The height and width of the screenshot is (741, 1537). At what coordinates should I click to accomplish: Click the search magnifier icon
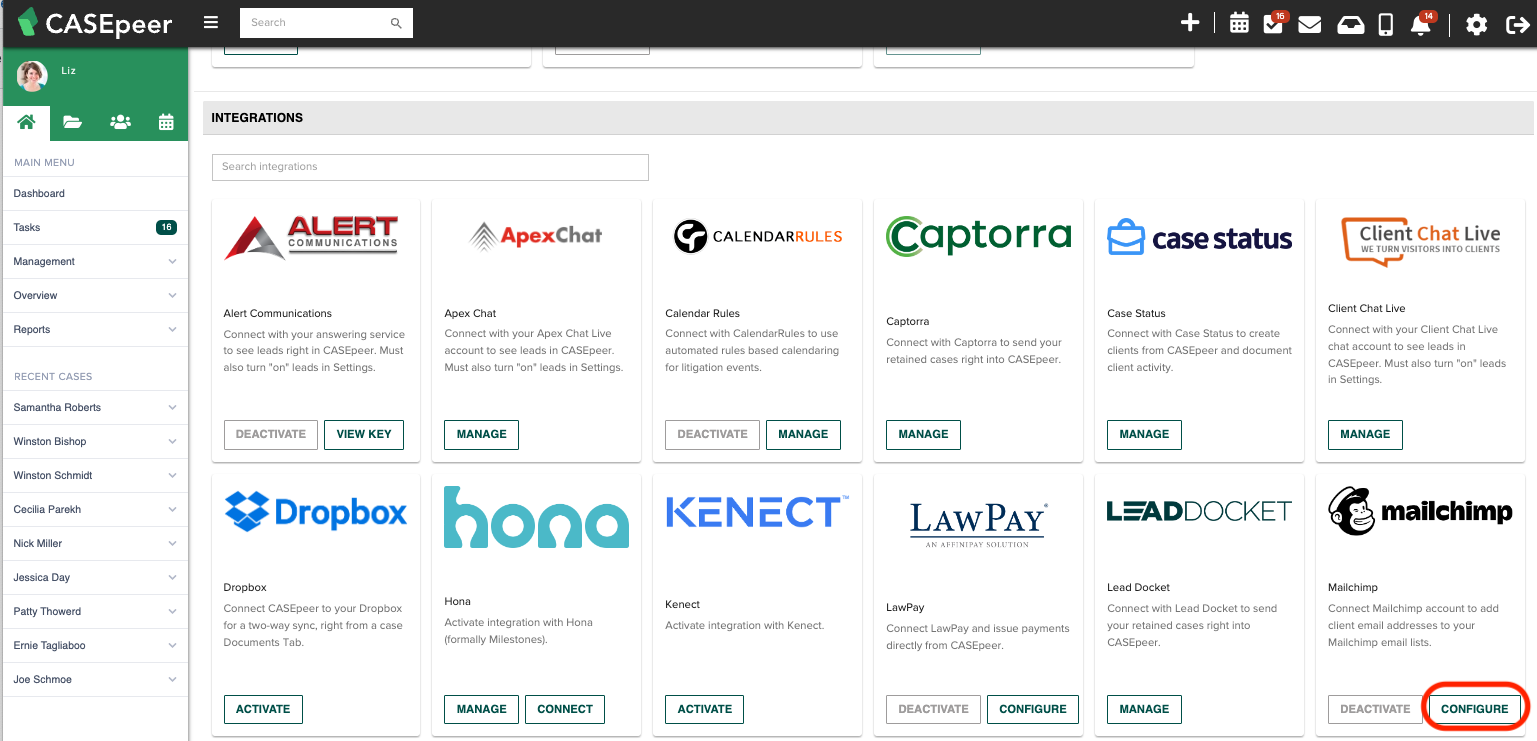[396, 23]
